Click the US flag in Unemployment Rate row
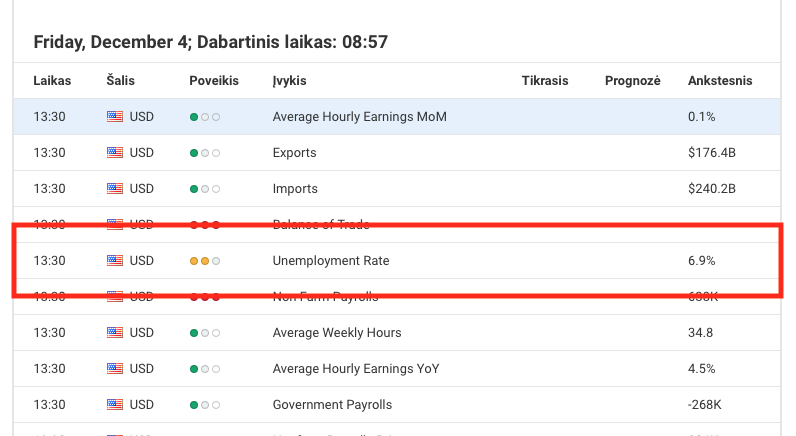 point(115,261)
